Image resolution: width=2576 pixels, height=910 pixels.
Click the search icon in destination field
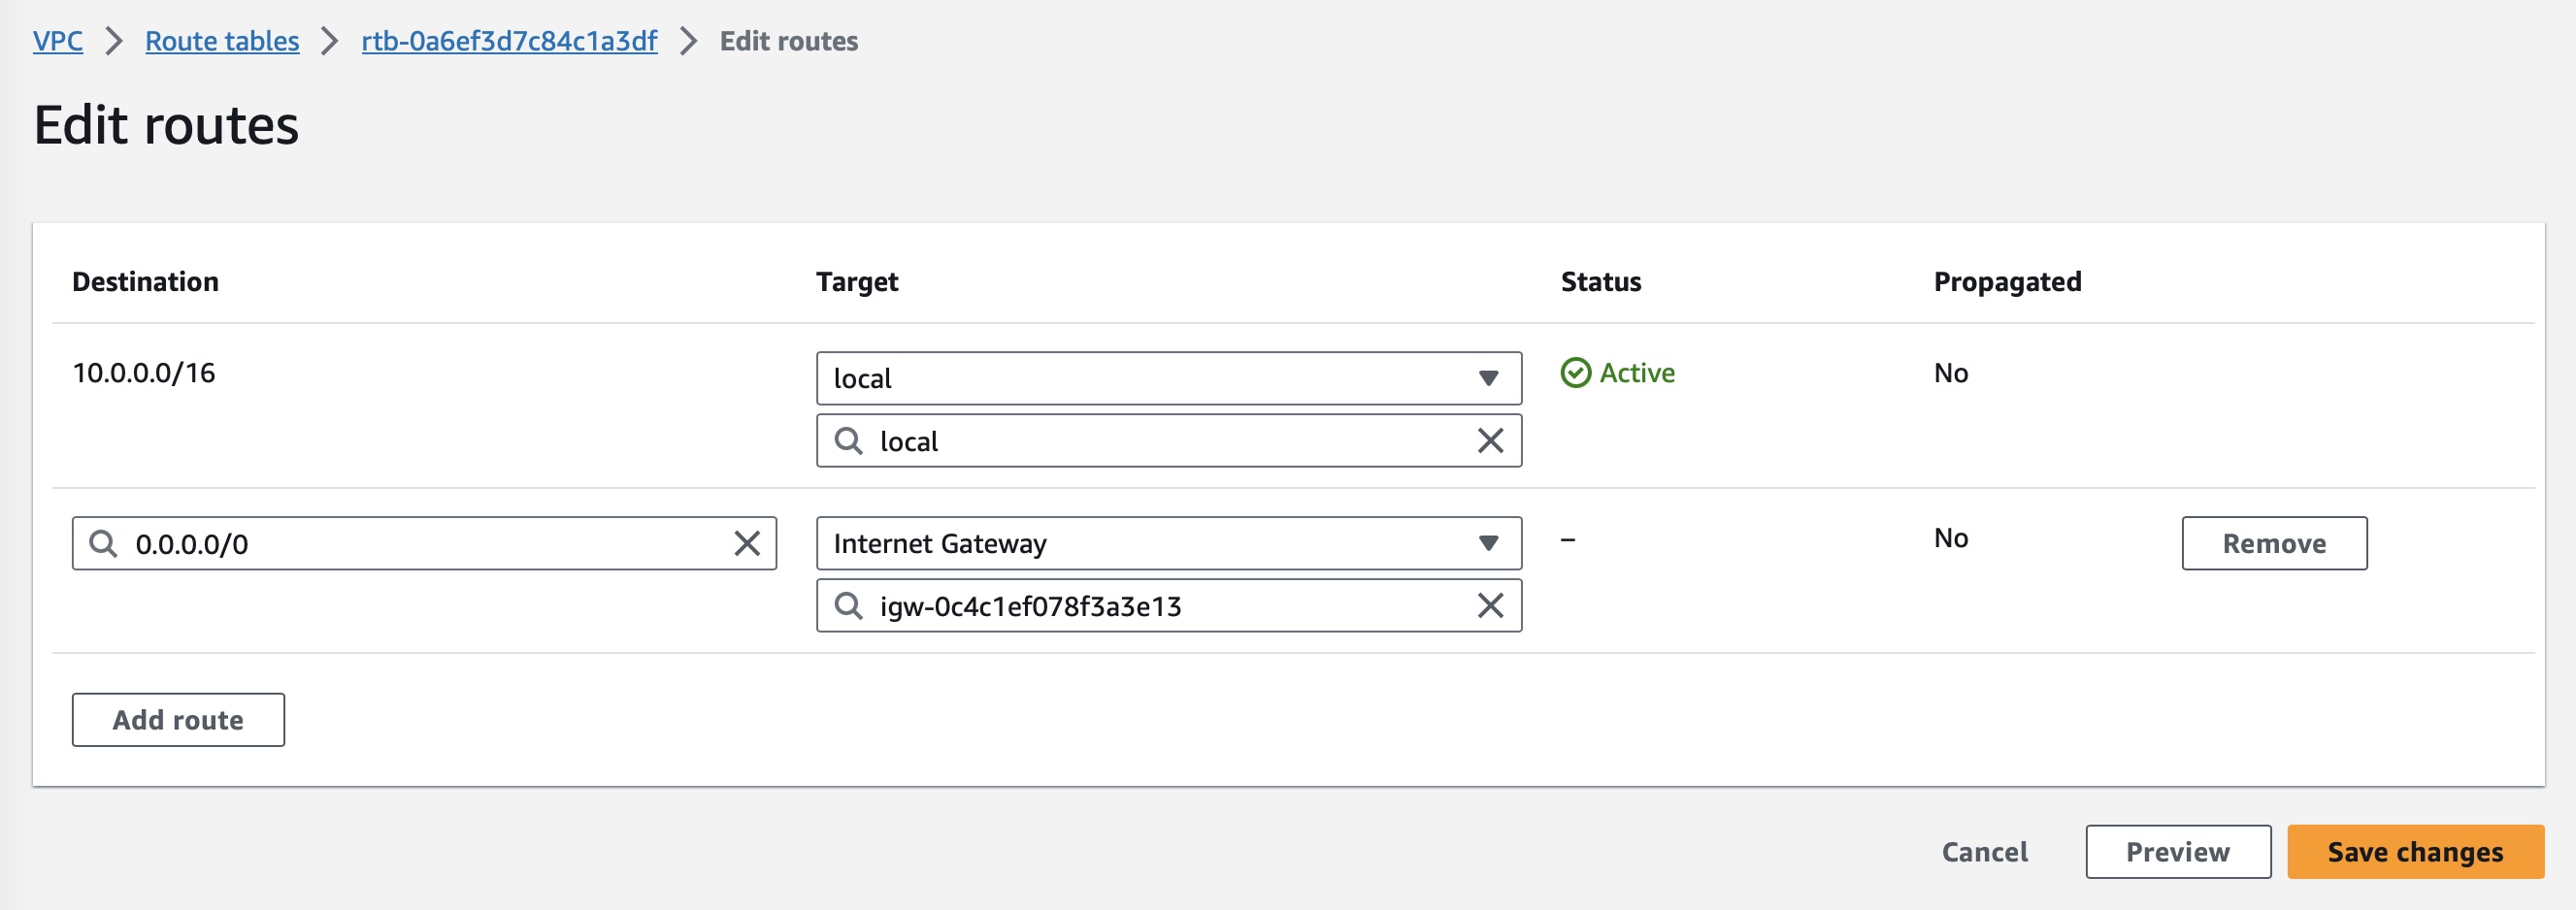pyautogui.click(x=103, y=543)
